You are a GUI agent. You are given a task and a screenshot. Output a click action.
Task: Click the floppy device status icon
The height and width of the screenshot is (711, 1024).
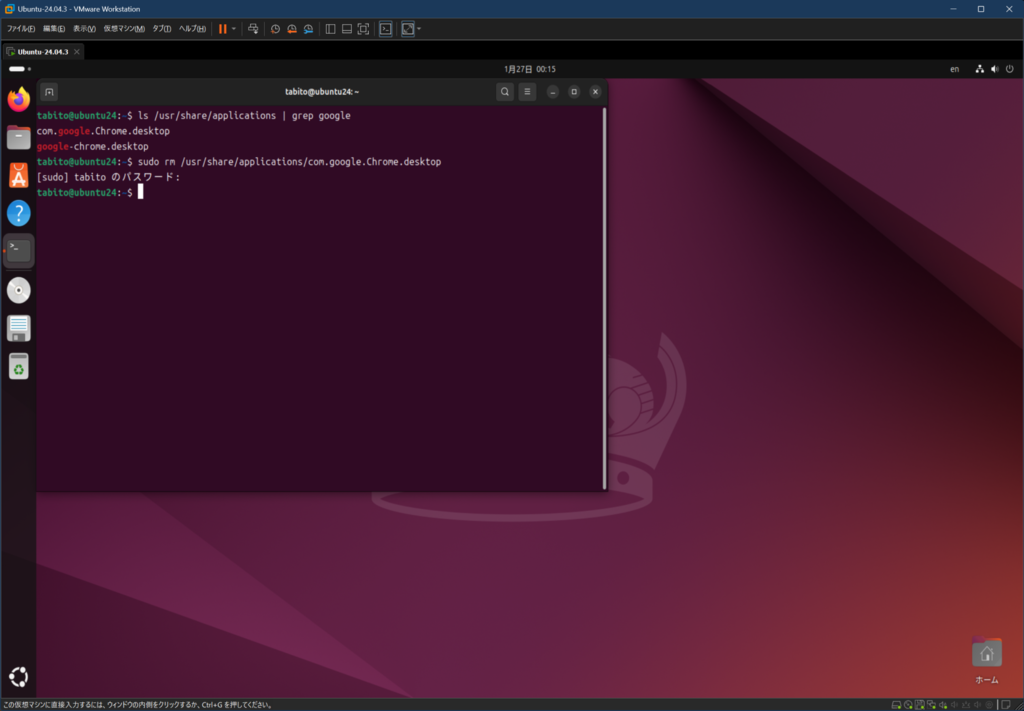click(920, 705)
